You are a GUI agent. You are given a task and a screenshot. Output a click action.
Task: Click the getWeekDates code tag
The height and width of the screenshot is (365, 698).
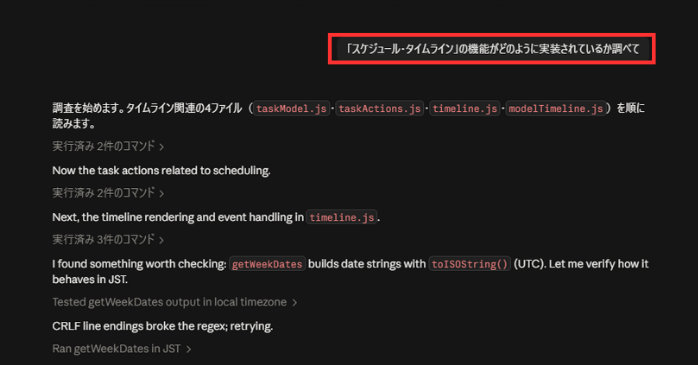(x=267, y=264)
